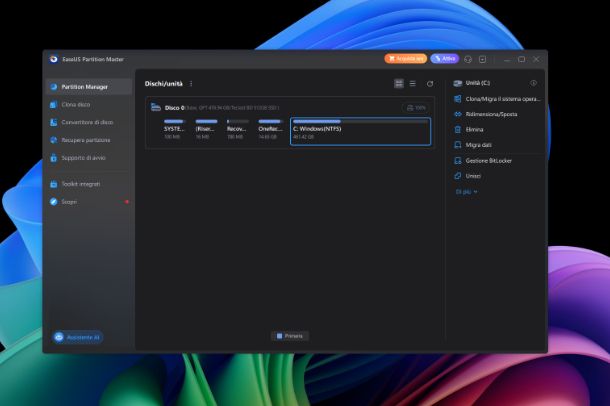Viewport: 610px width, 406px height.
Task: Click the EaseUS Partition Master logo
Action: (x=54, y=59)
